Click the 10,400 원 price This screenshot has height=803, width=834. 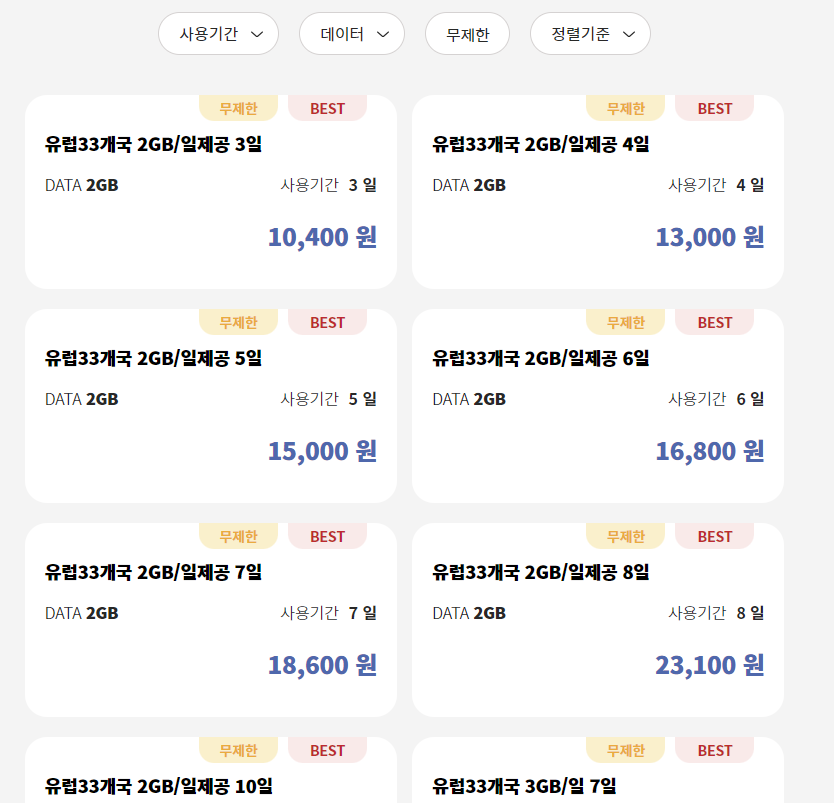pos(321,237)
